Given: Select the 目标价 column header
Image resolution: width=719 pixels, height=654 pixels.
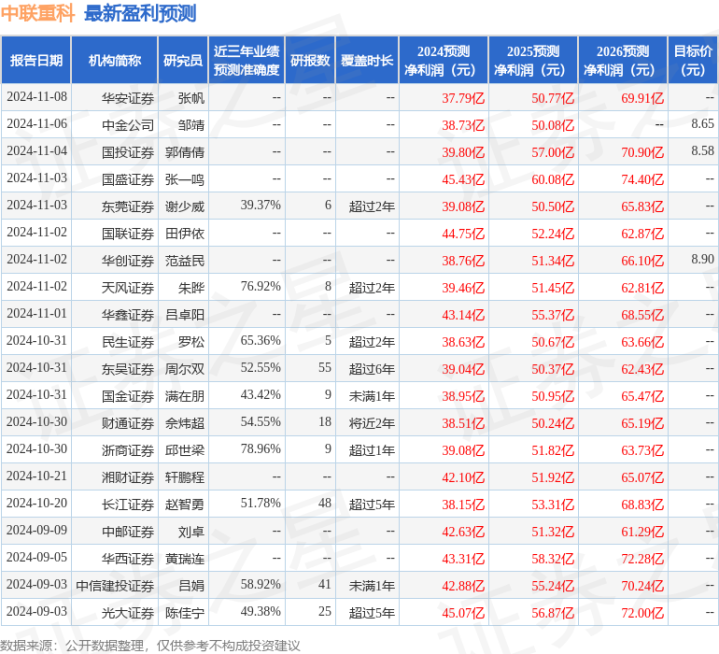Looking at the screenshot, I should click(693, 61).
